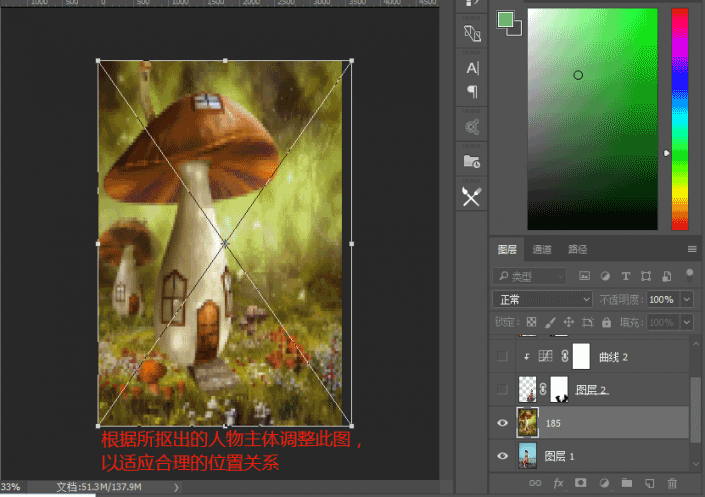This screenshot has width=705, height=497.
Task: Filter layers by type (T) kind
Action: [625, 276]
